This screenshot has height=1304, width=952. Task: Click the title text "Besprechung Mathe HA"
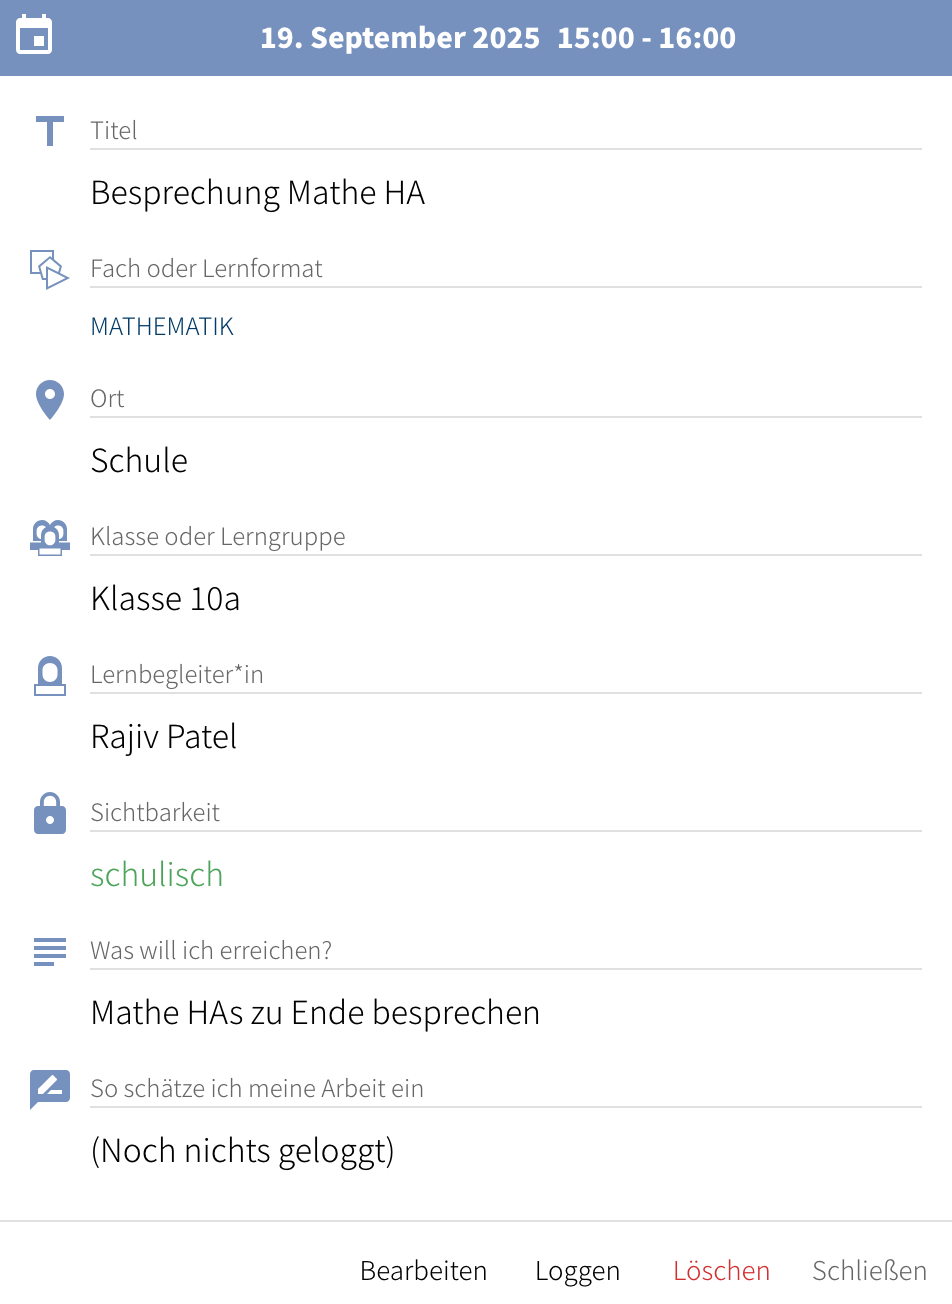[x=258, y=193]
